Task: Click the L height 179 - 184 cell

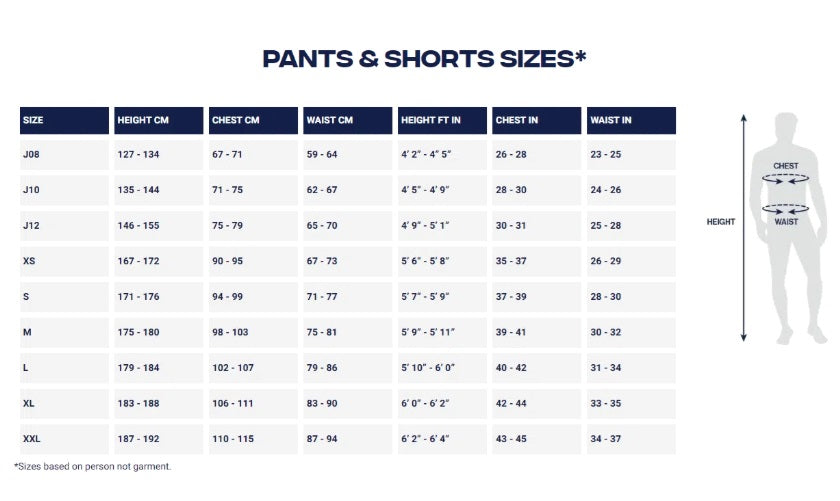Action: [159, 368]
